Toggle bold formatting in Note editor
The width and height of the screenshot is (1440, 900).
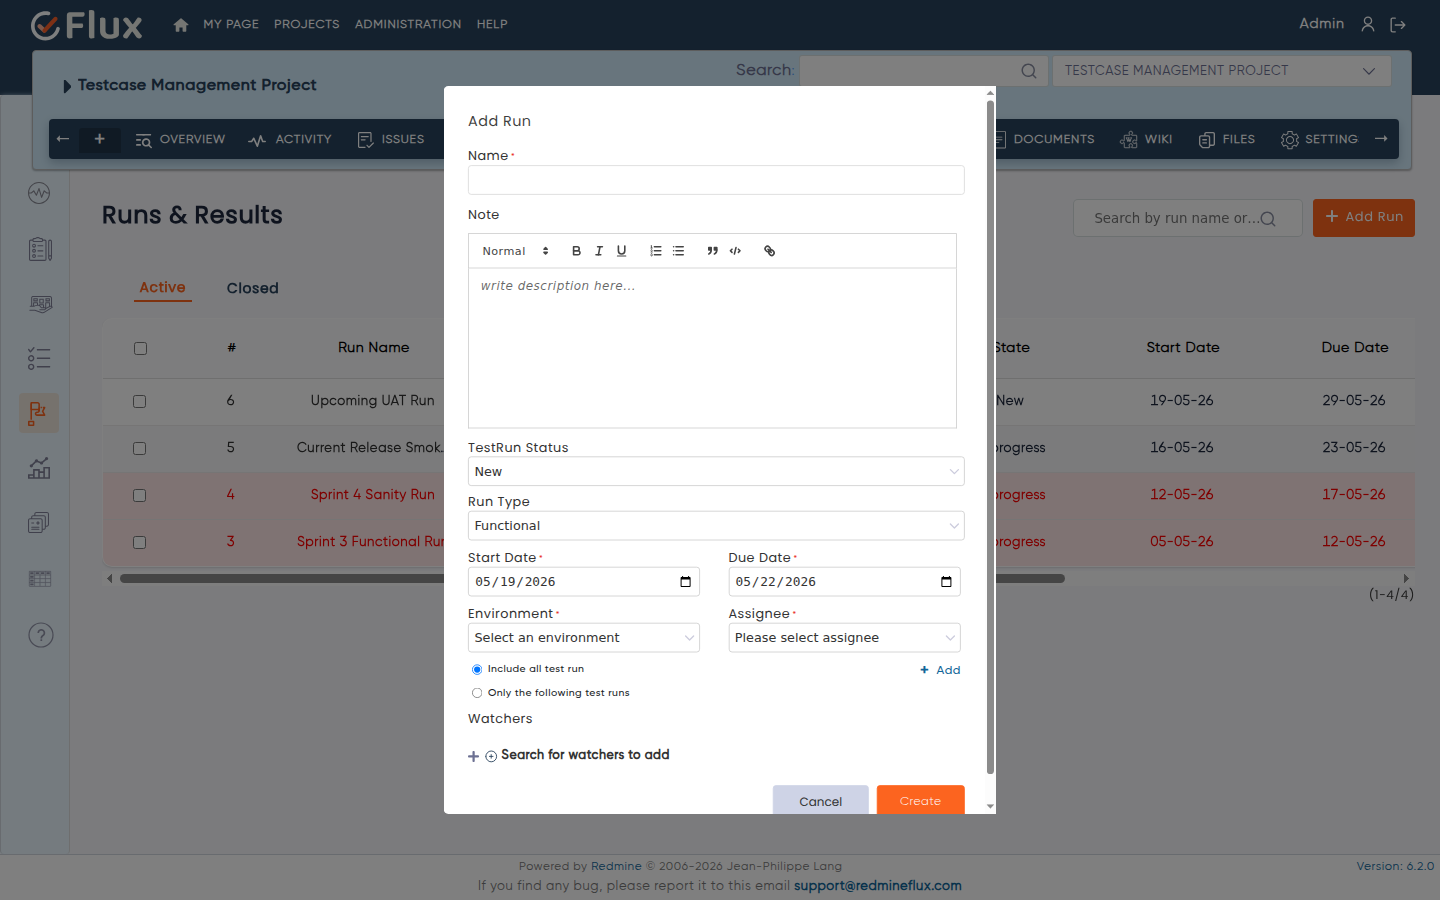click(576, 251)
